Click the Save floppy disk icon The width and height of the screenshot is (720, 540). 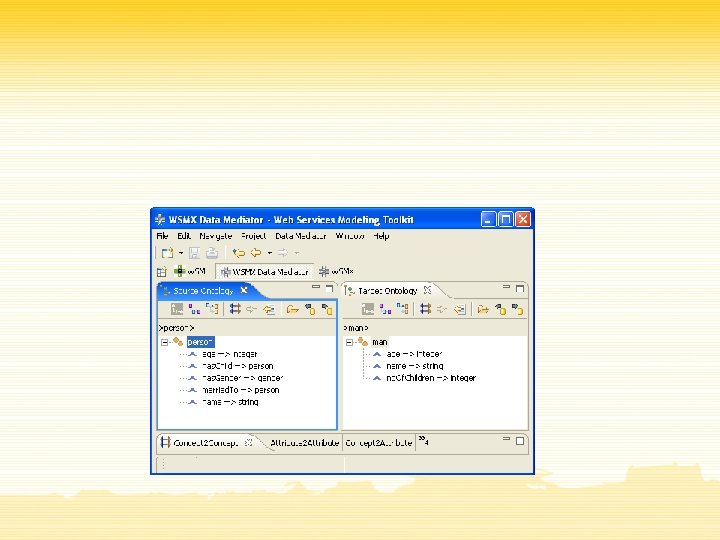(x=194, y=253)
